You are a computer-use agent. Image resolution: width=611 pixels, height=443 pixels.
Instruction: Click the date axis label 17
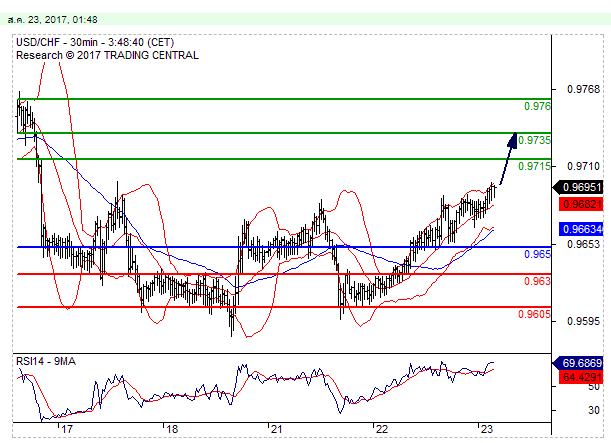pos(67,429)
